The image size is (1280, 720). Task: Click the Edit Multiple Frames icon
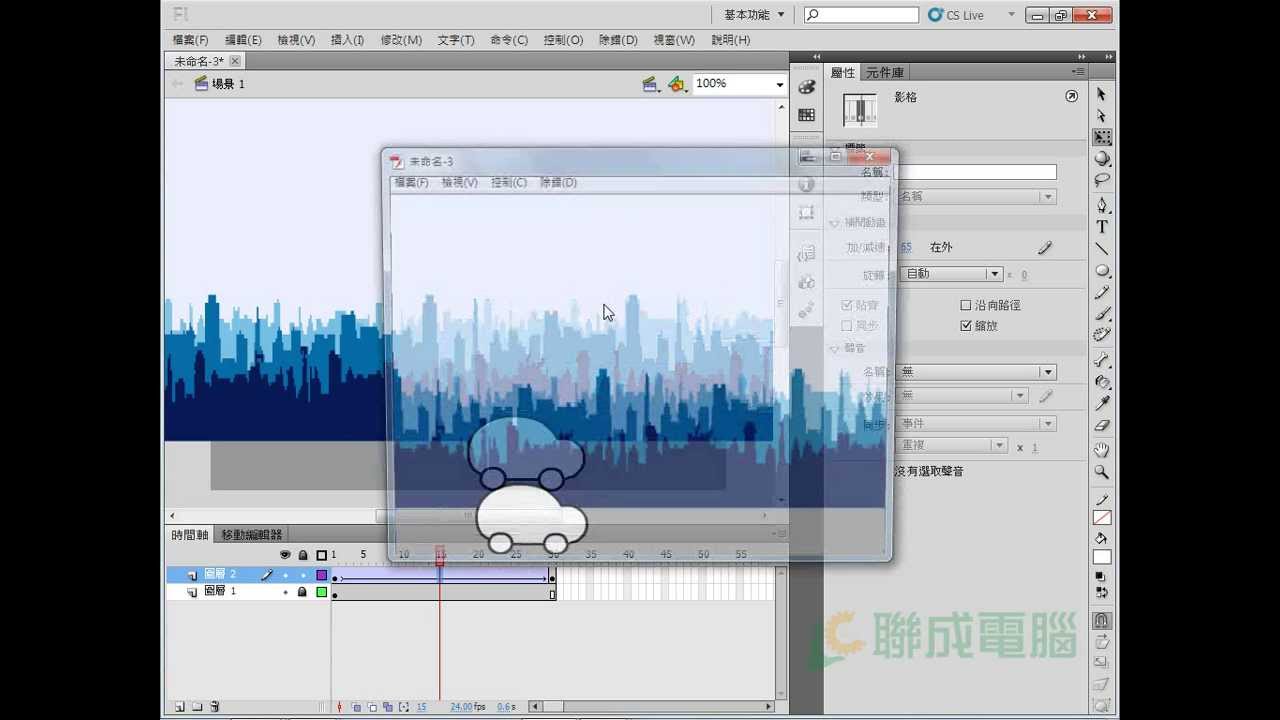[388, 707]
